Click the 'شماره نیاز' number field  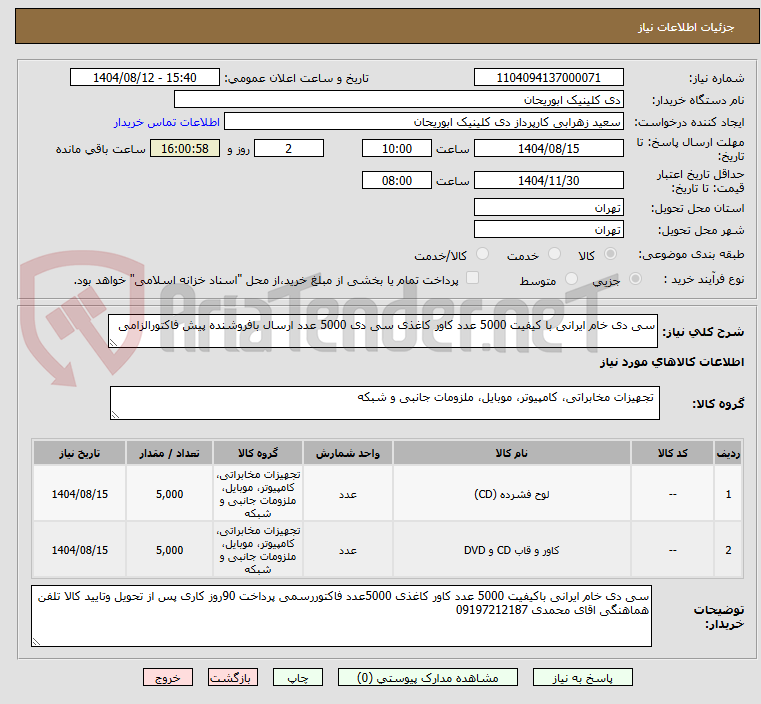pyautogui.click(x=548, y=78)
